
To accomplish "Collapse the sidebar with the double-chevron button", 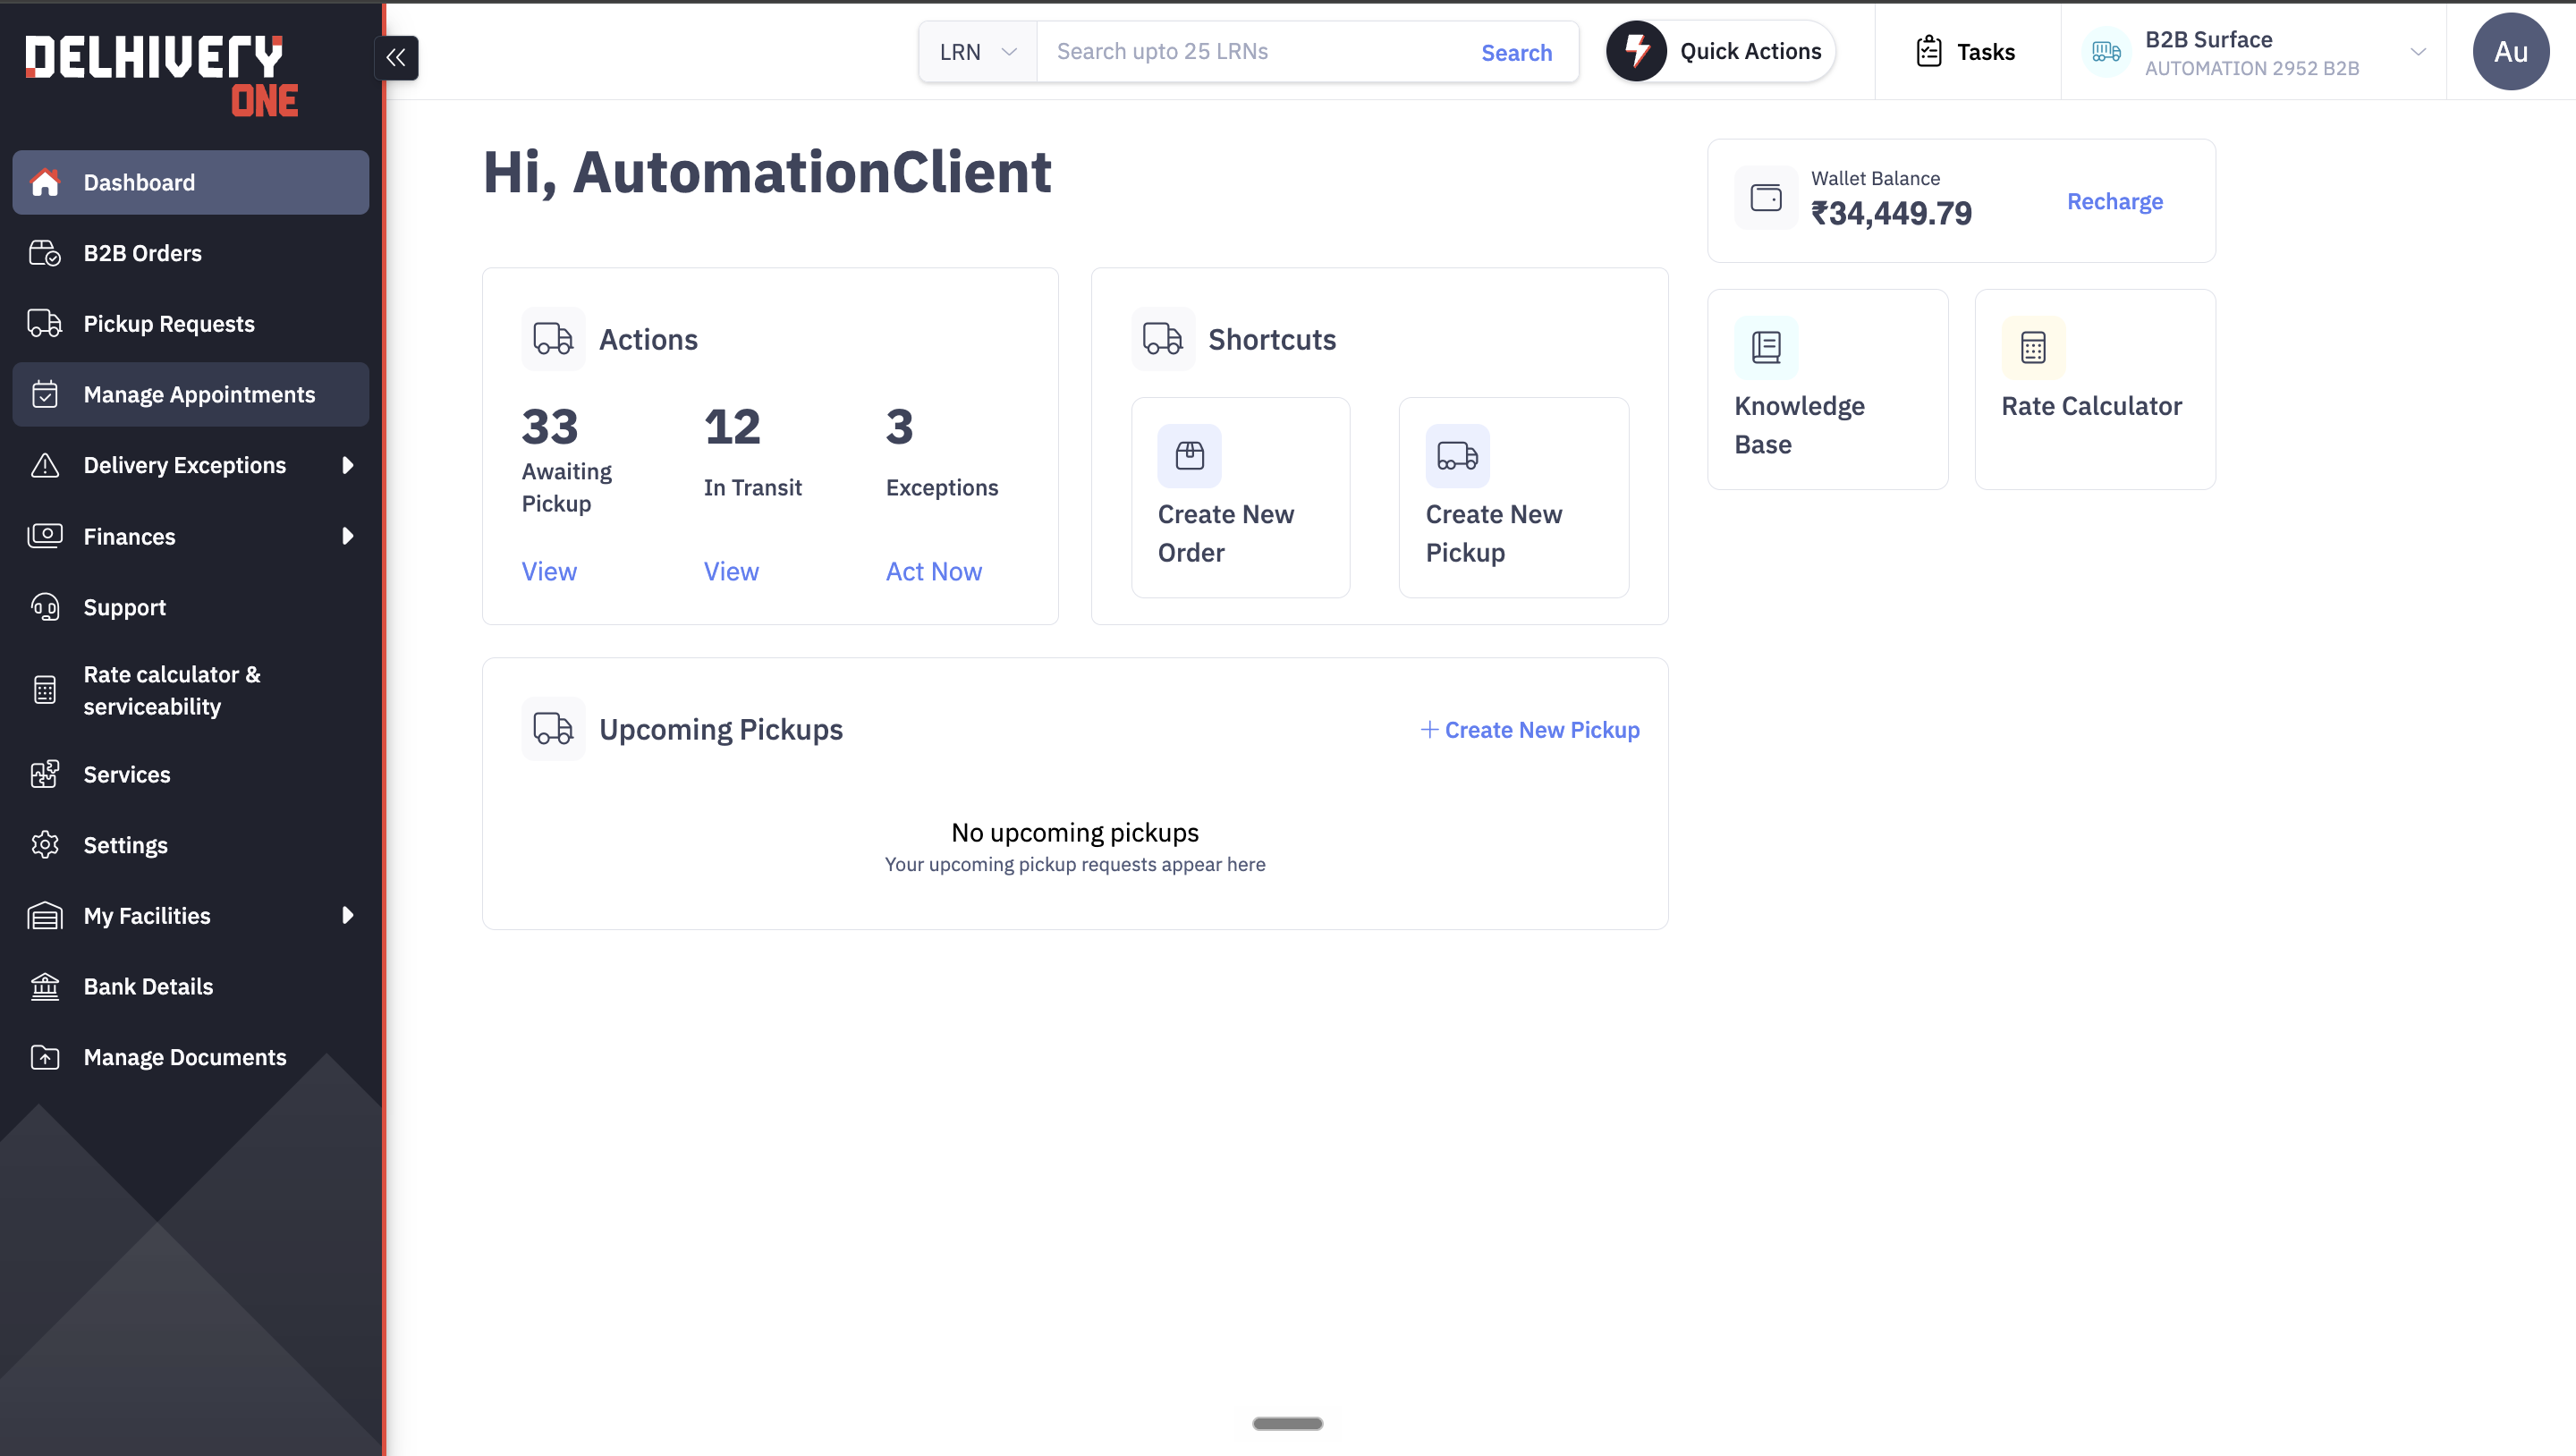I will tap(396, 57).
